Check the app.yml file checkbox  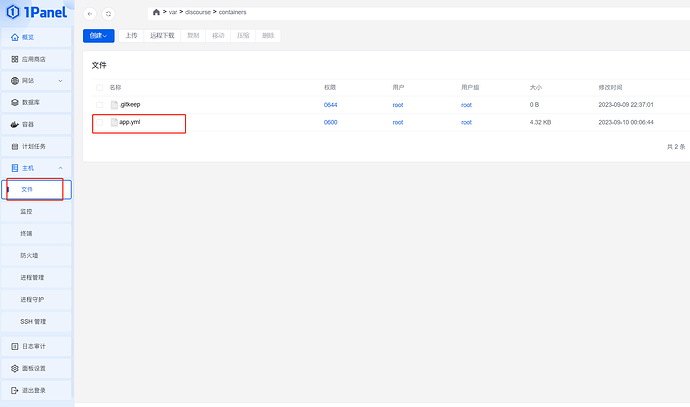coord(100,122)
